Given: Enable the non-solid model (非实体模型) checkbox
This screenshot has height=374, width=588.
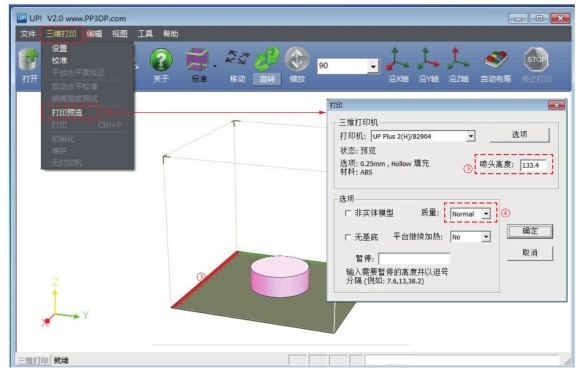Looking at the screenshot, I should [348, 213].
